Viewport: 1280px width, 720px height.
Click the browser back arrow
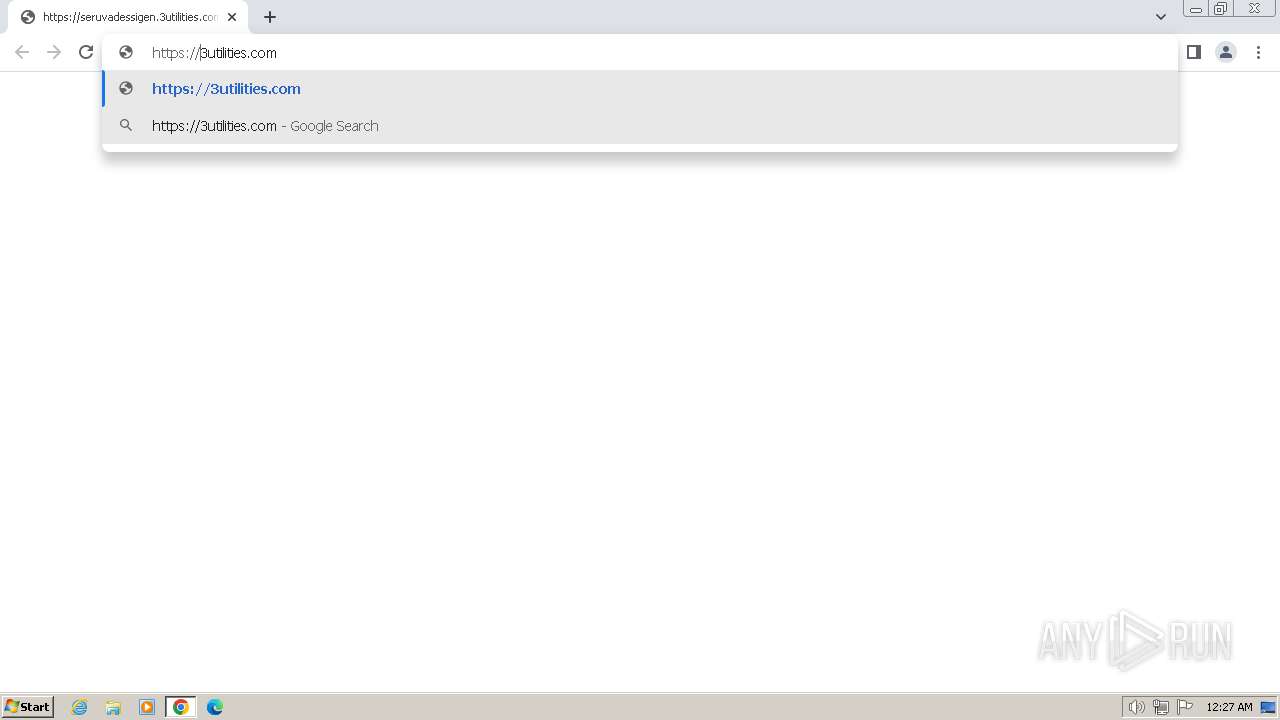(x=22, y=52)
